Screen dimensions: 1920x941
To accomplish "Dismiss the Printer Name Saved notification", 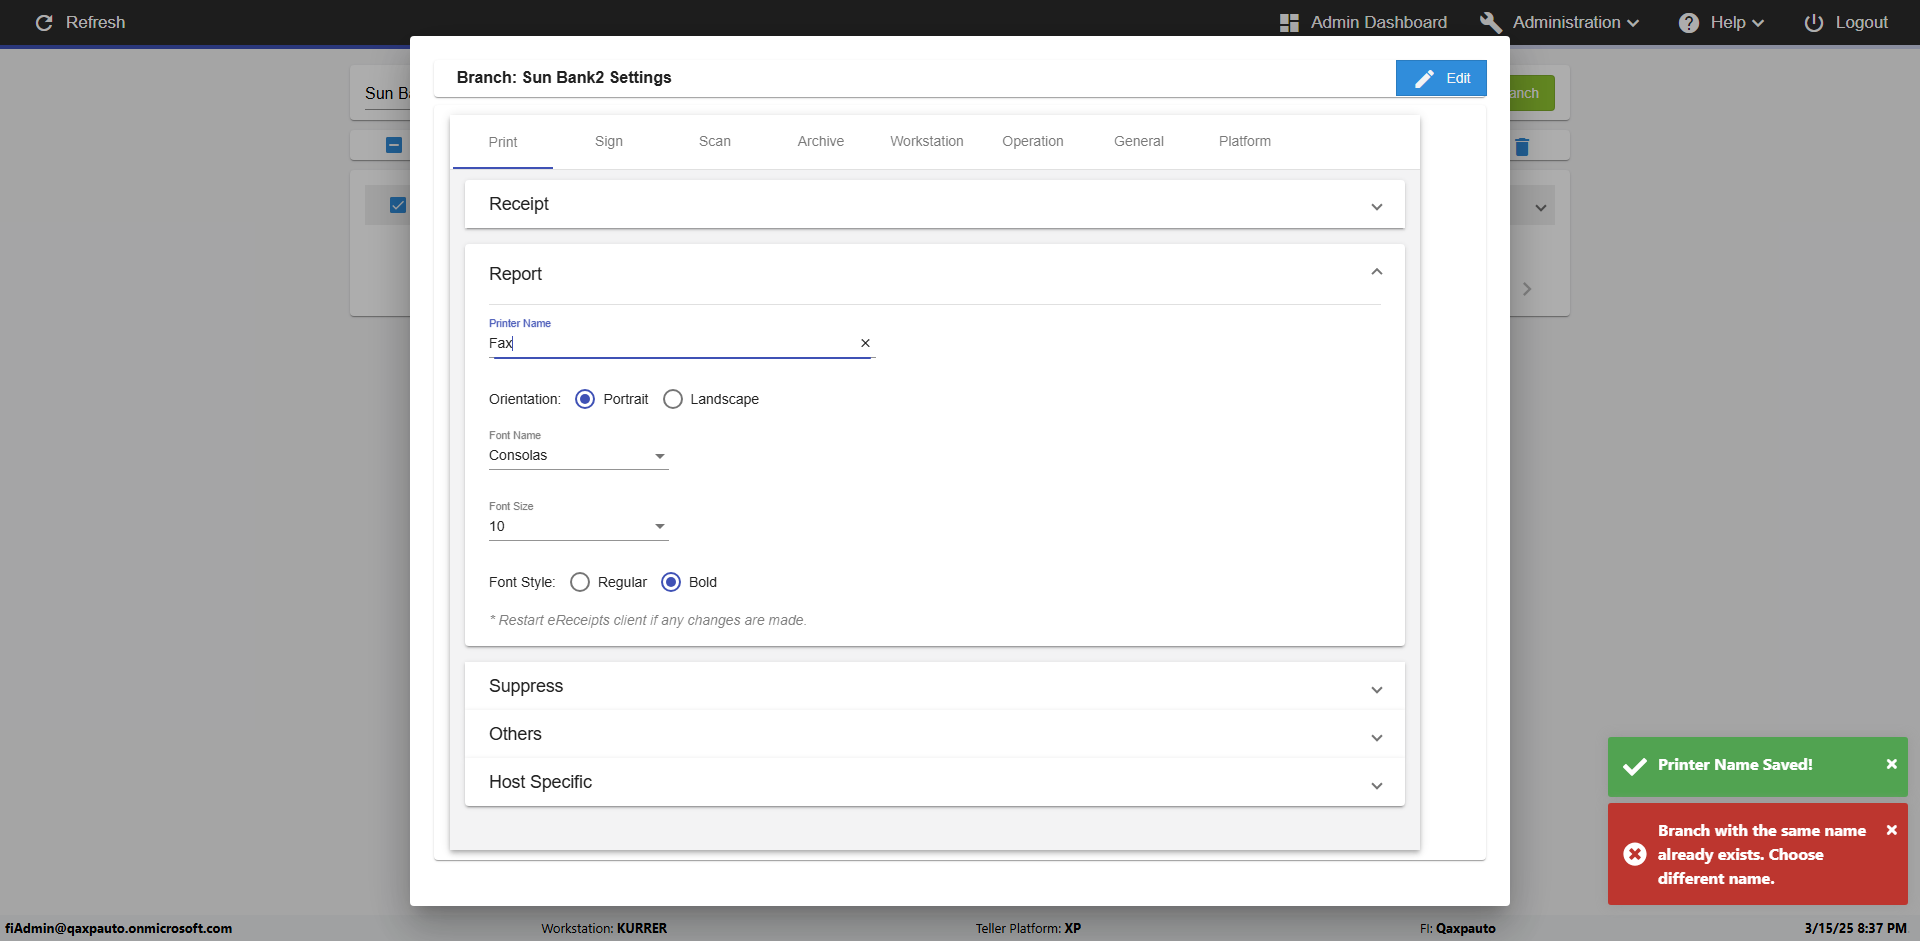I will click(1891, 764).
